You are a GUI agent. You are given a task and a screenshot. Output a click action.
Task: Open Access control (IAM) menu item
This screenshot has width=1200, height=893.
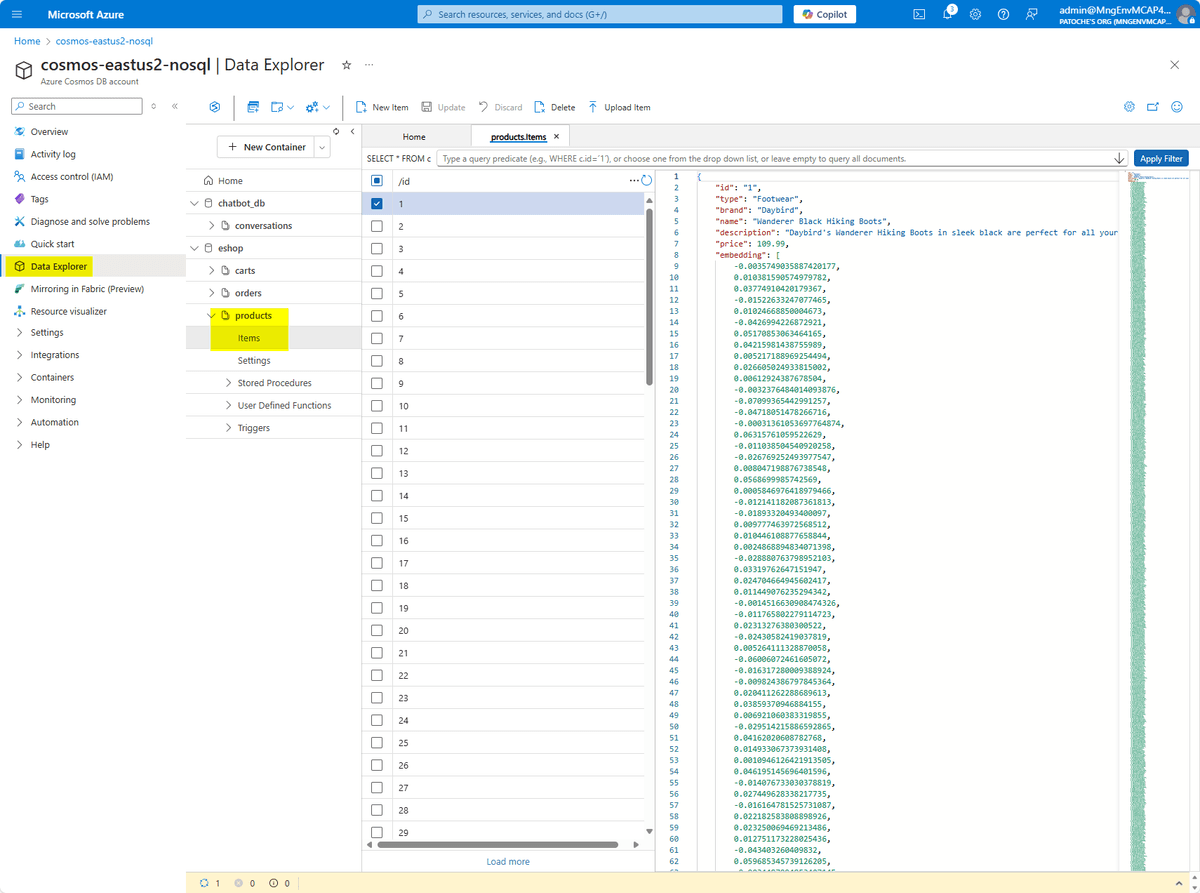pos(71,177)
